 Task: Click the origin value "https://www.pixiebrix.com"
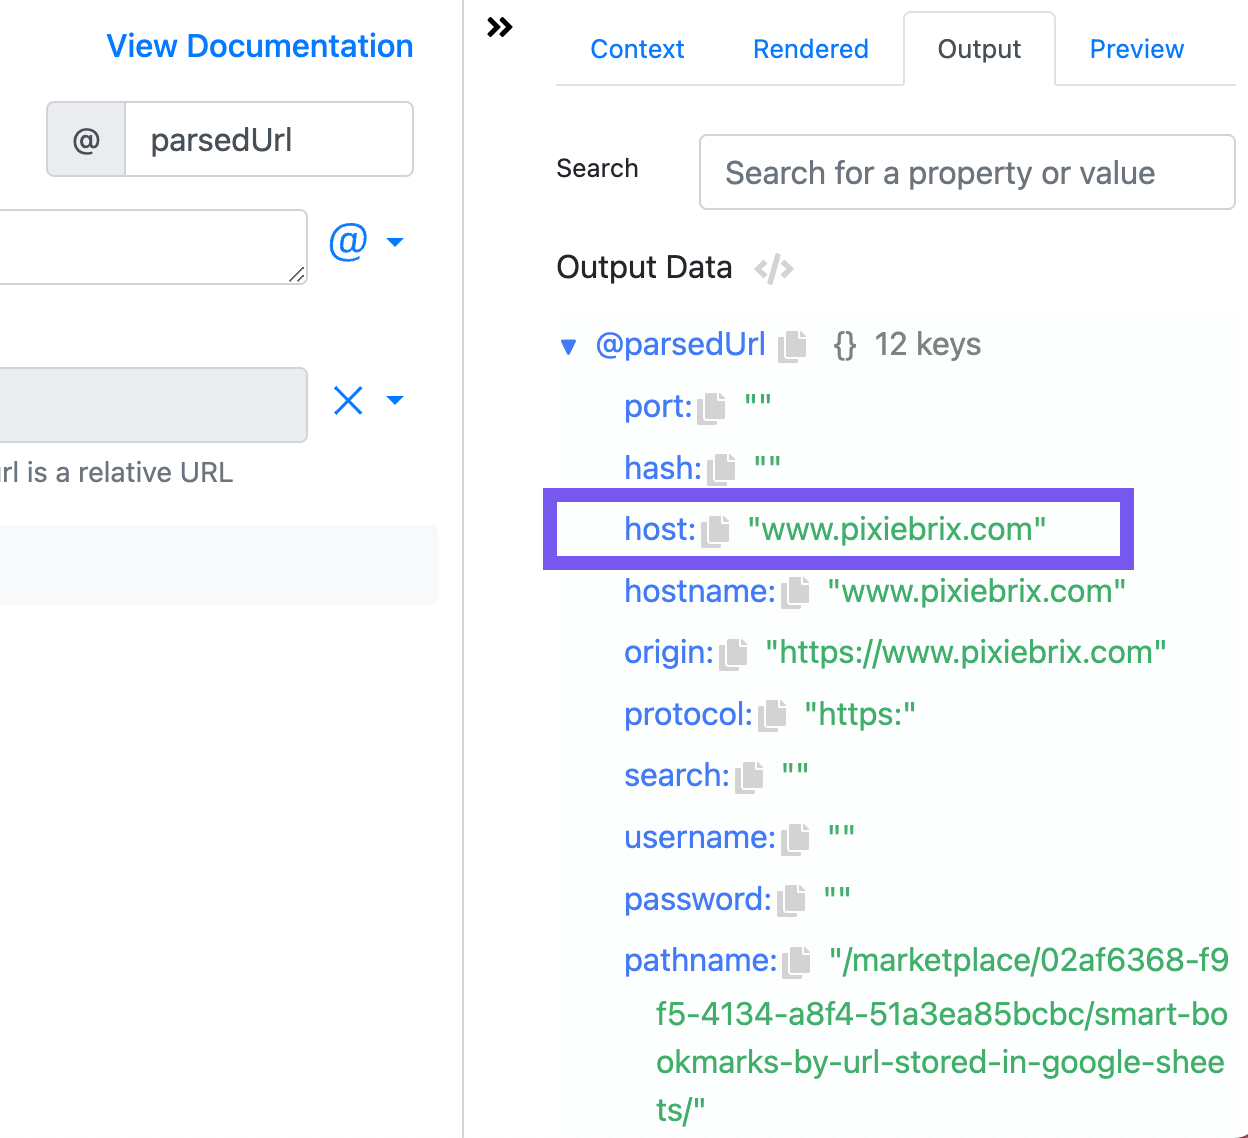pyautogui.click(x=966, y=652)
